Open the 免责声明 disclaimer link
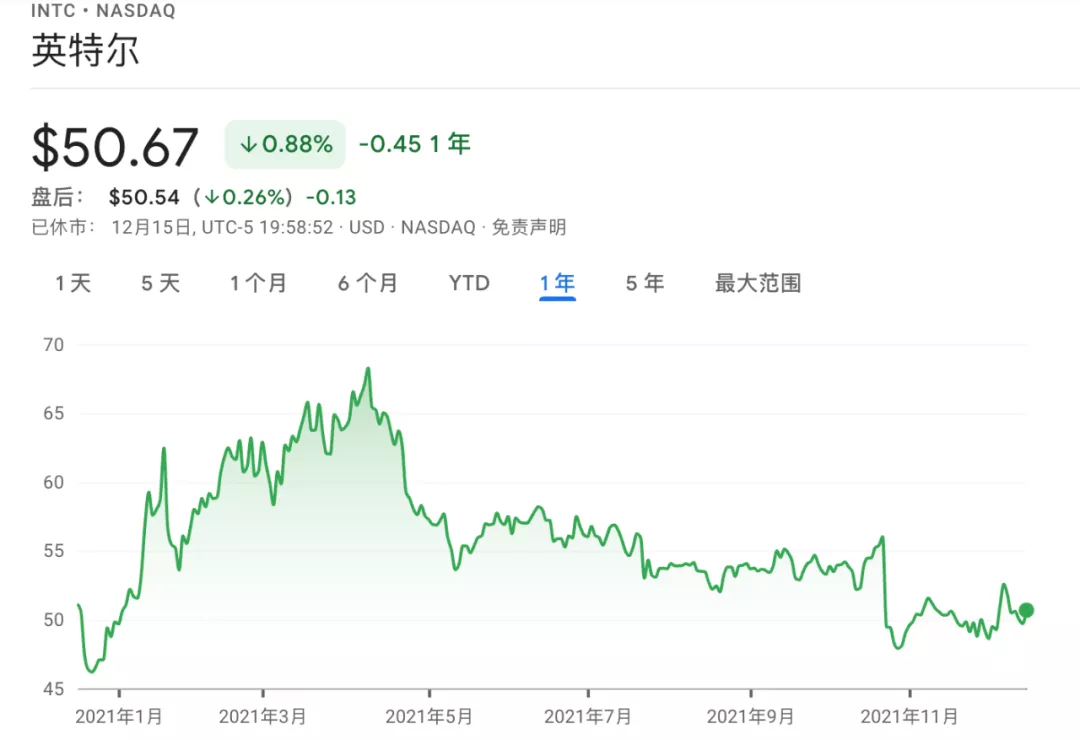Image resolution: width=1080 pixels, height=740 pixels. coord(531,227)
